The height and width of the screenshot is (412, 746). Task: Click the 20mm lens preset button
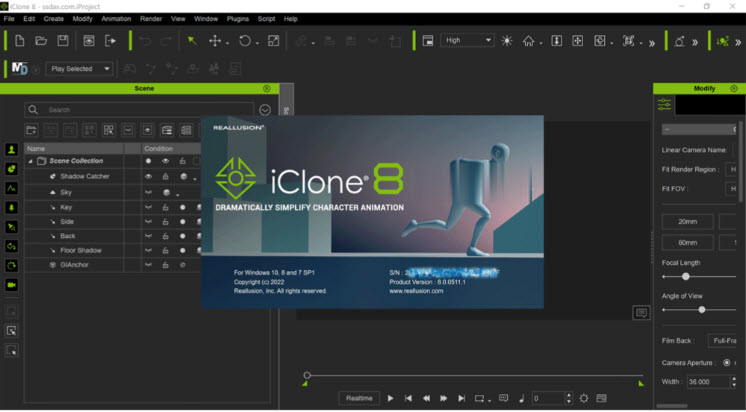click(687, 222)
